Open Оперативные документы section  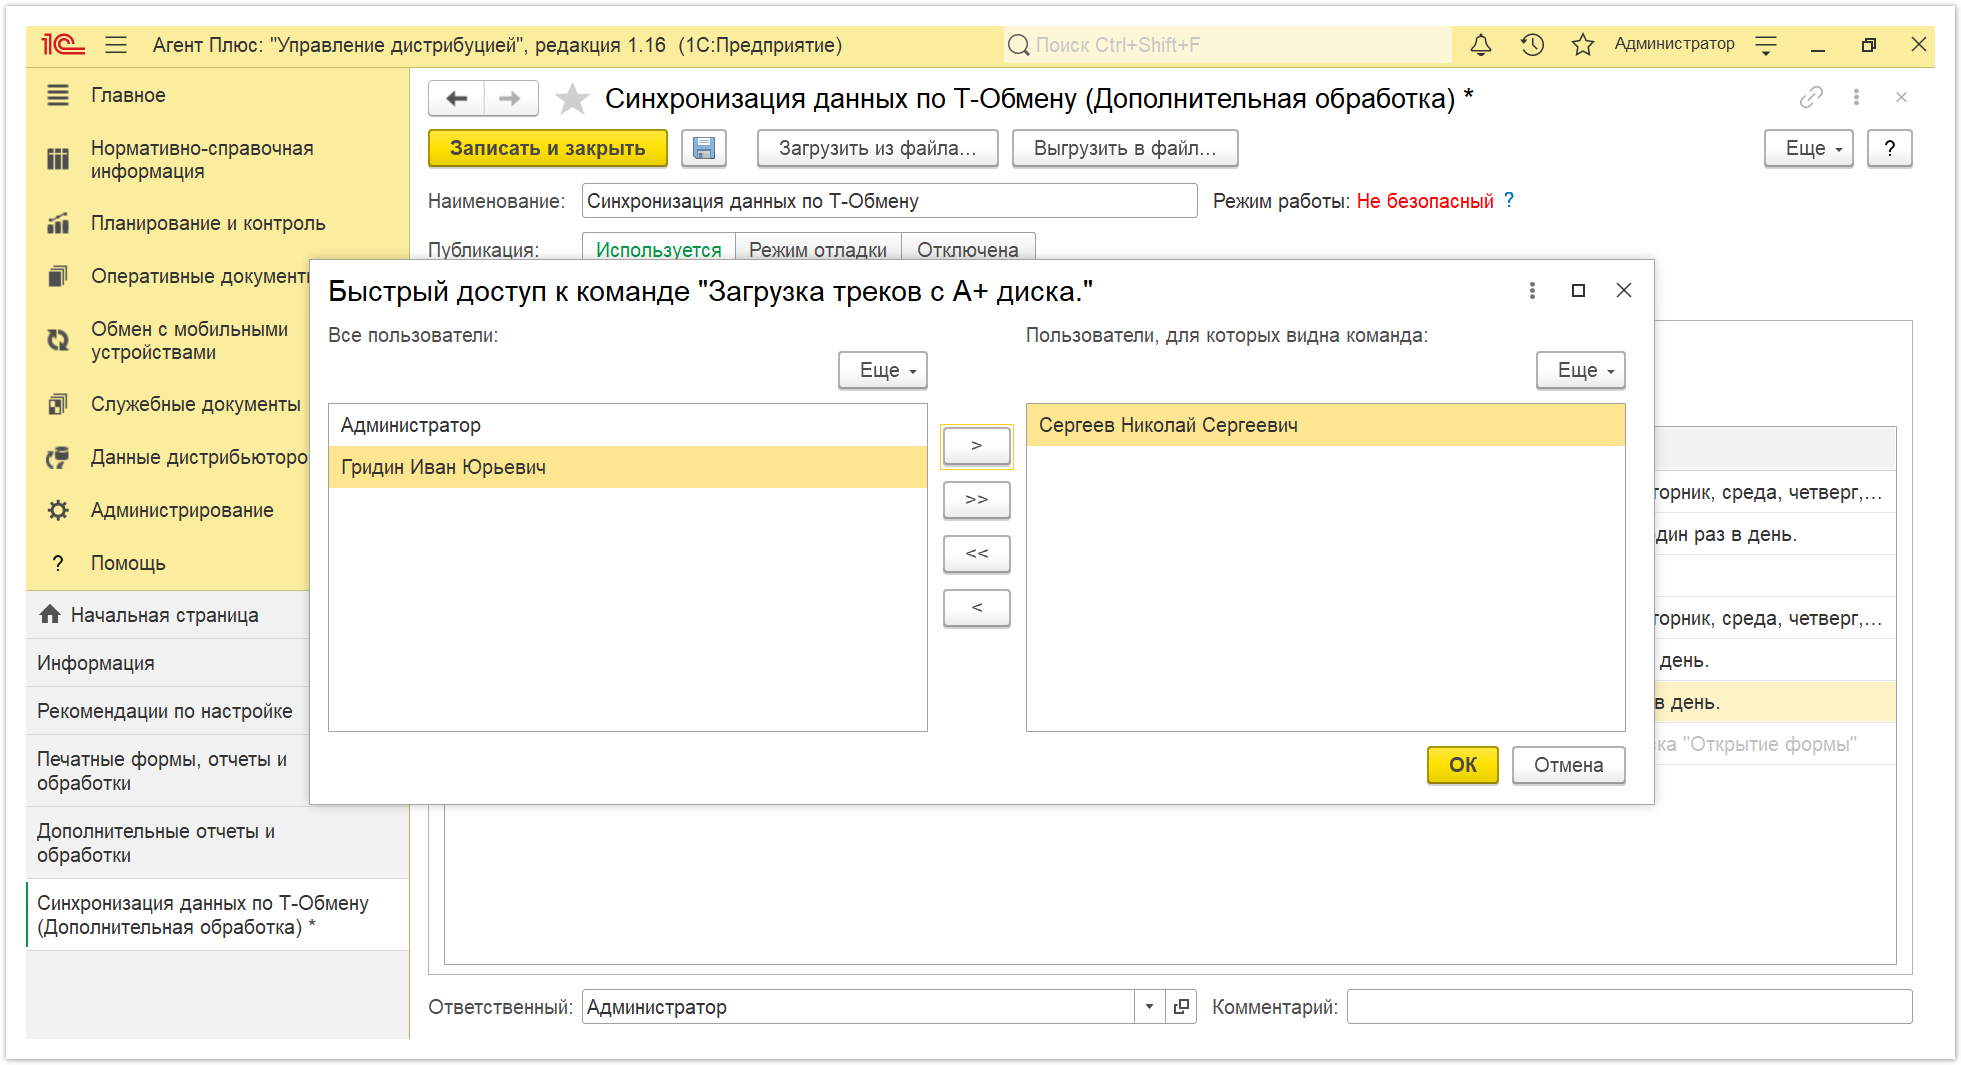pos(199,276)
